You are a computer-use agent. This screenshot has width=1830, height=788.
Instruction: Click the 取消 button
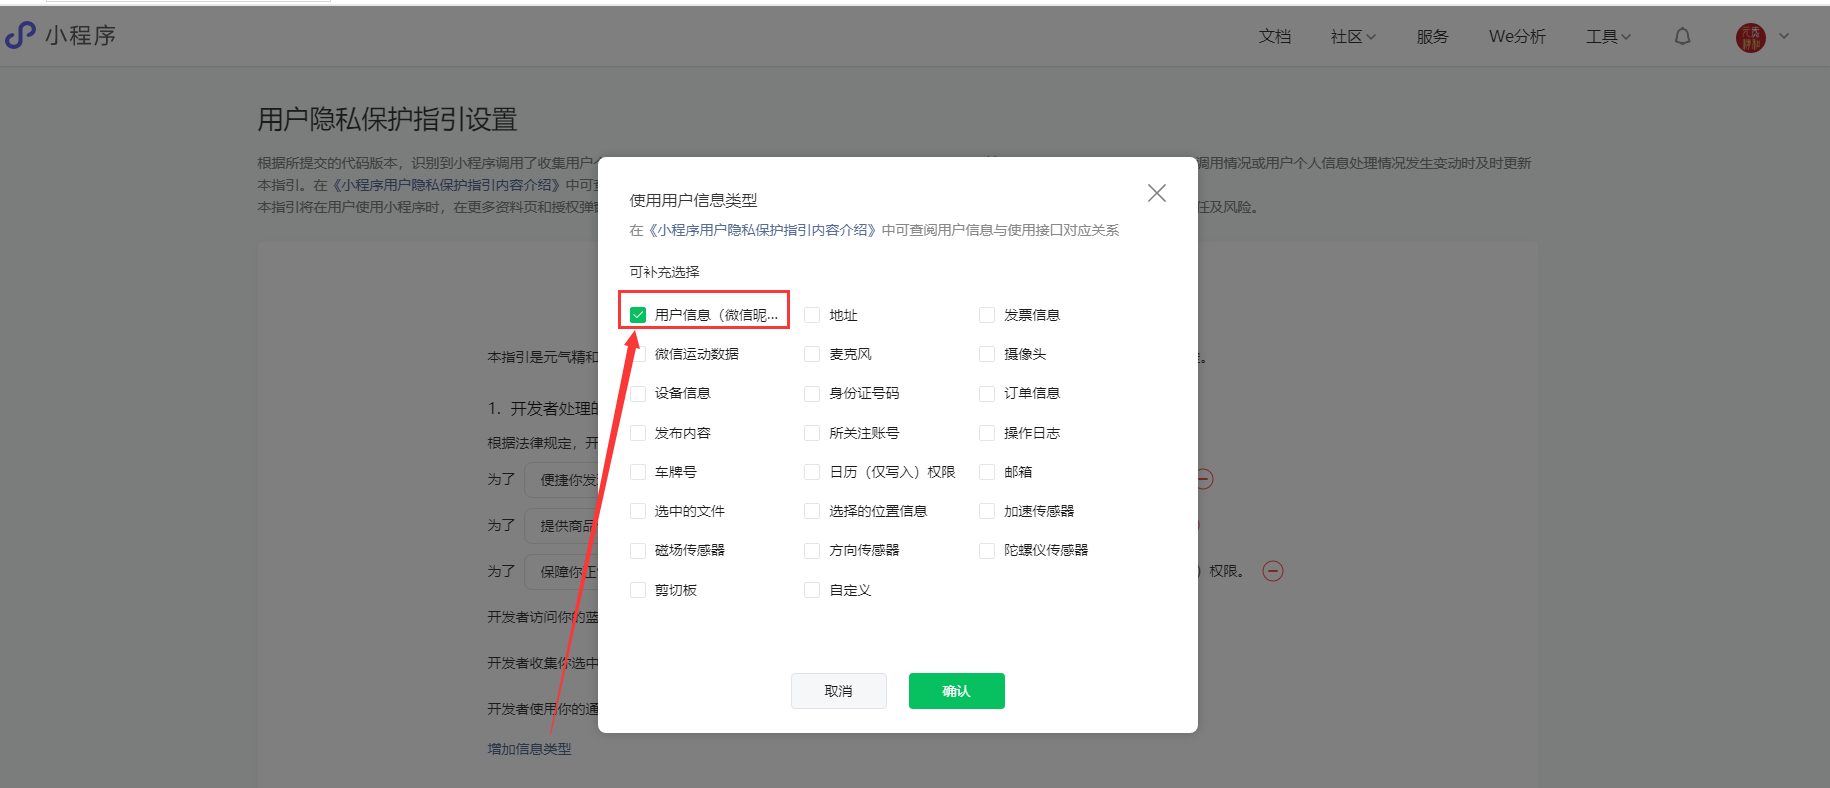(x=838, y=691)
